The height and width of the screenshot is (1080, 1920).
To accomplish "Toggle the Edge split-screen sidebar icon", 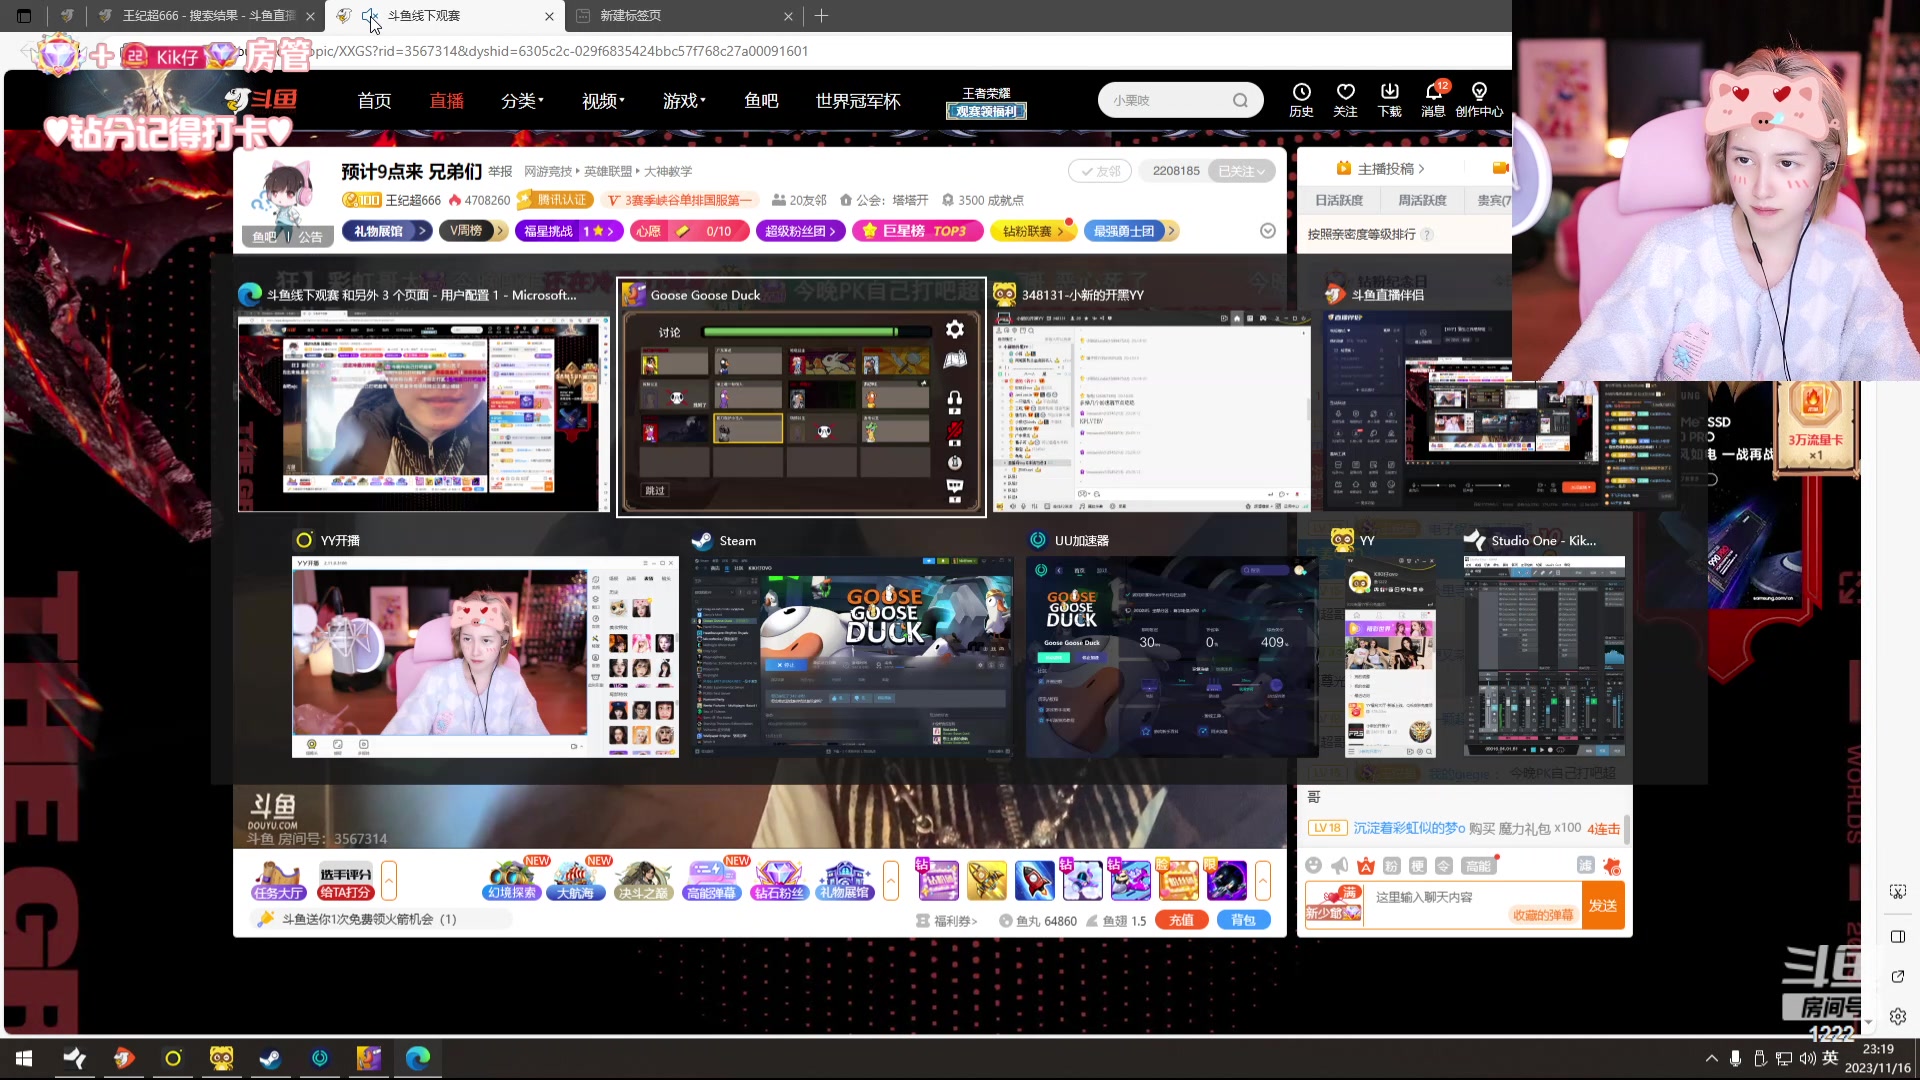I will click(x=1898, y=936).
